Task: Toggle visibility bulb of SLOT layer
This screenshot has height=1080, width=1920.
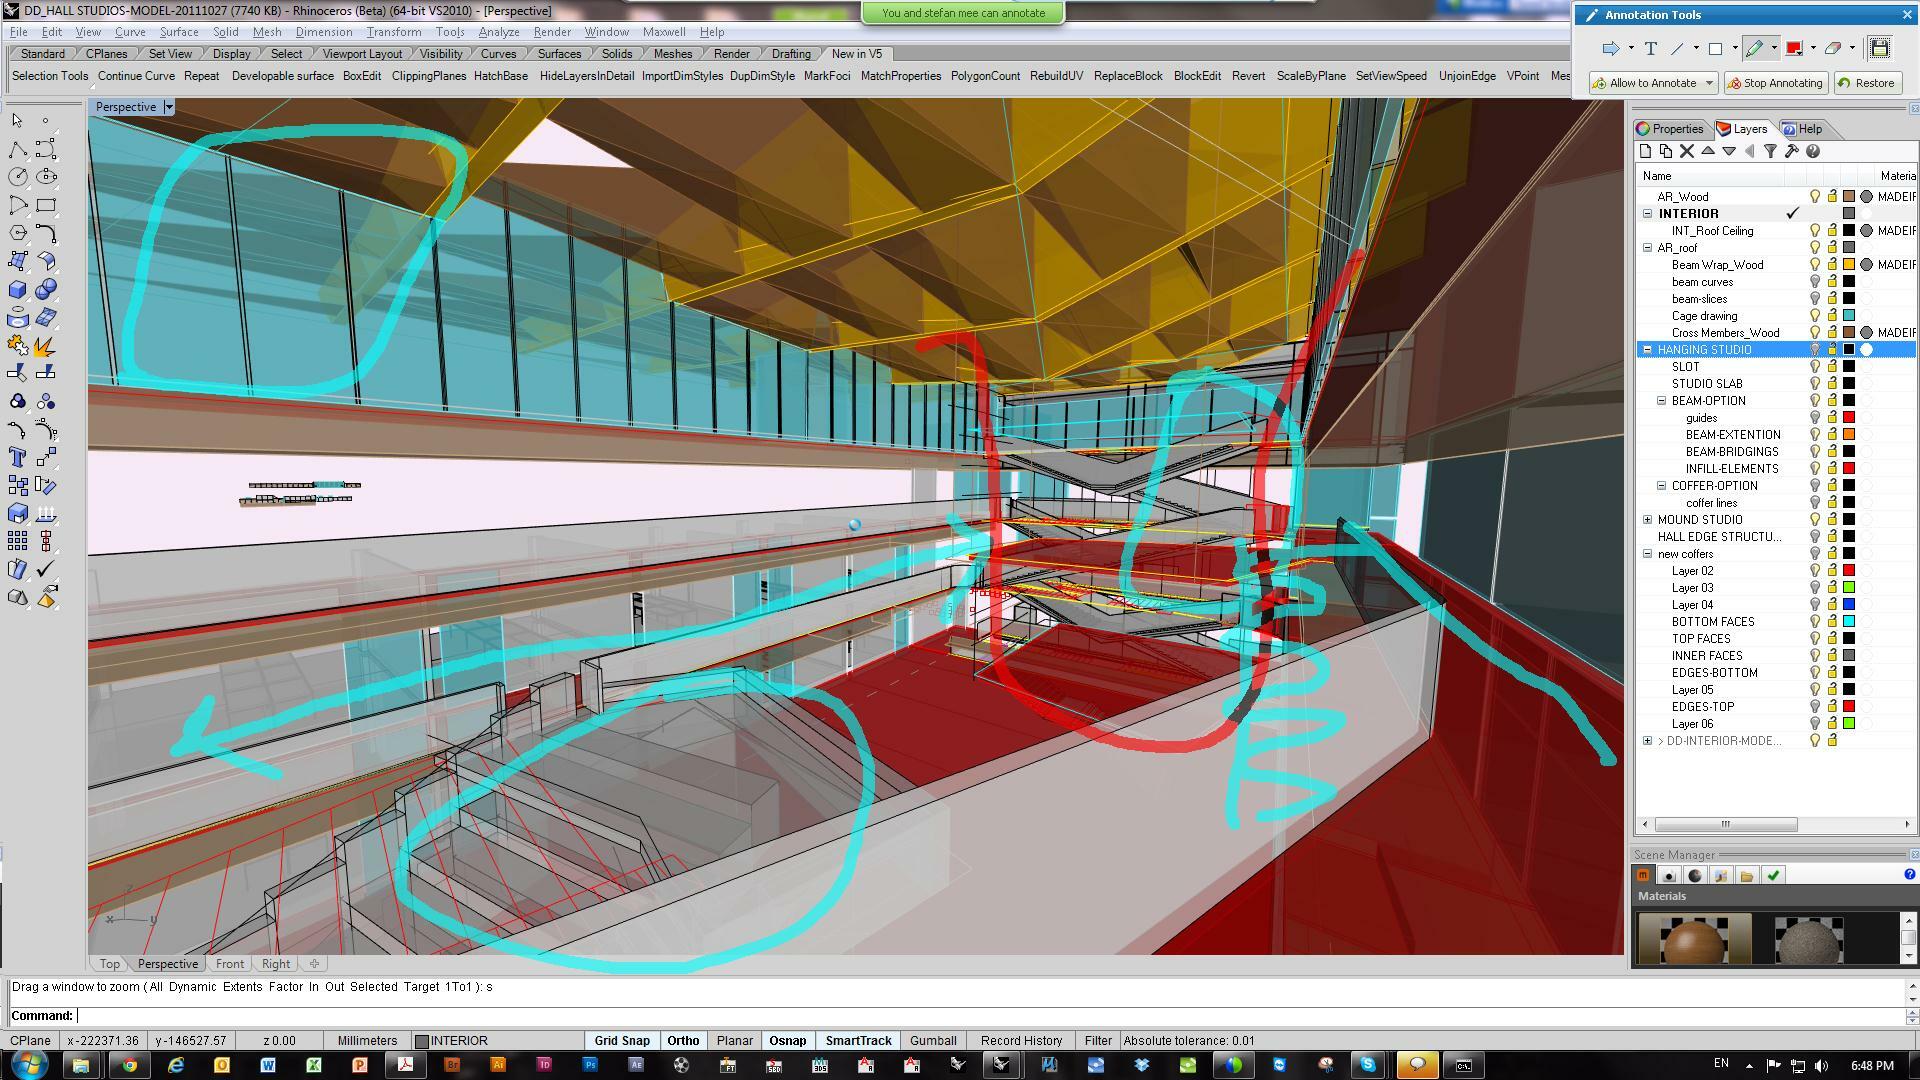Action: 1815,367
